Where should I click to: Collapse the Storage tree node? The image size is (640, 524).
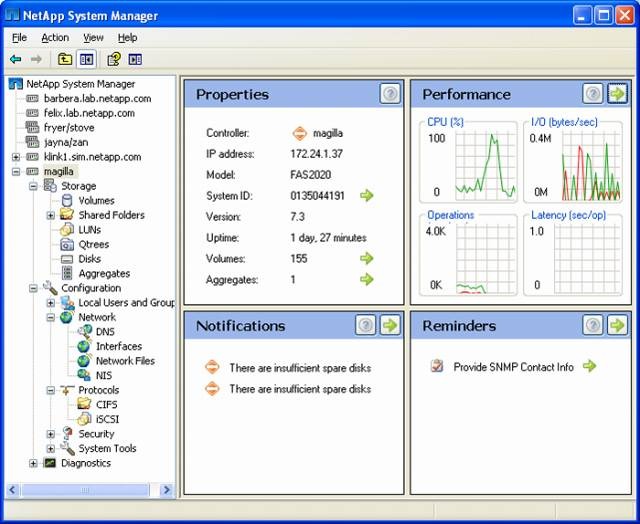(x=33, y=186)
